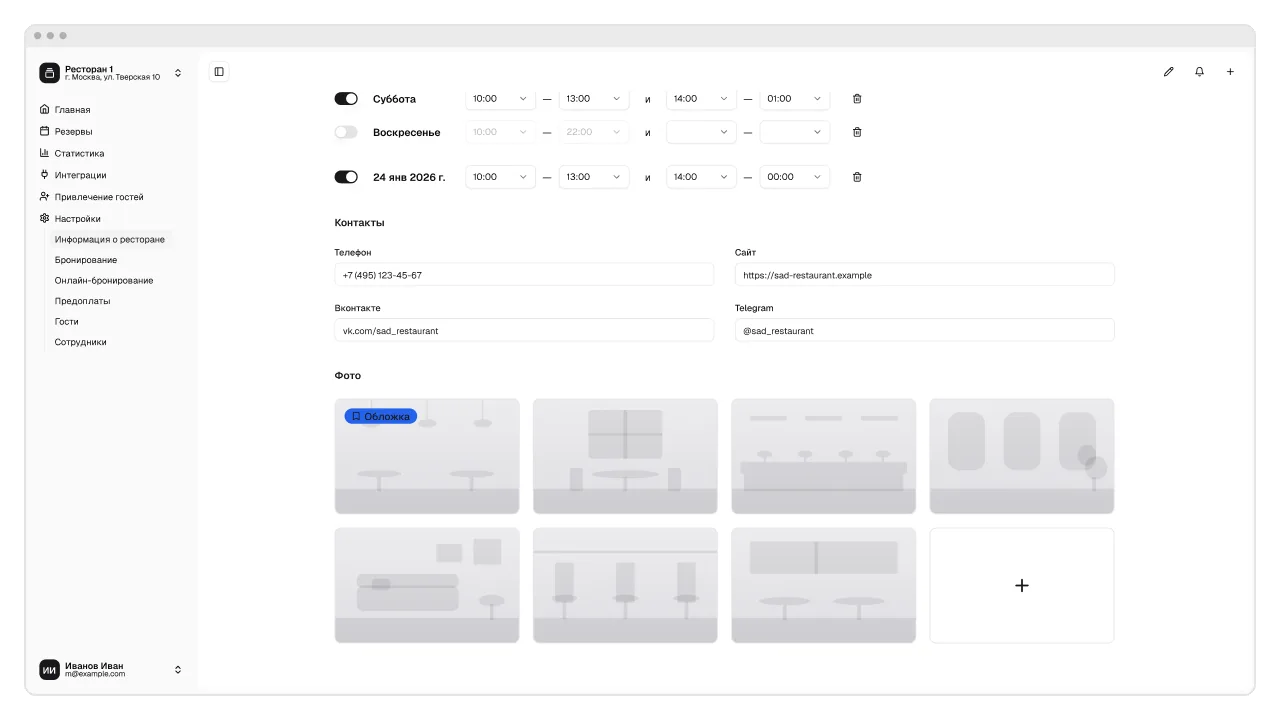Delete the 24 янв 2026 г. row
The width and height of the screenshot is (1280, 720).
point(857,177)
